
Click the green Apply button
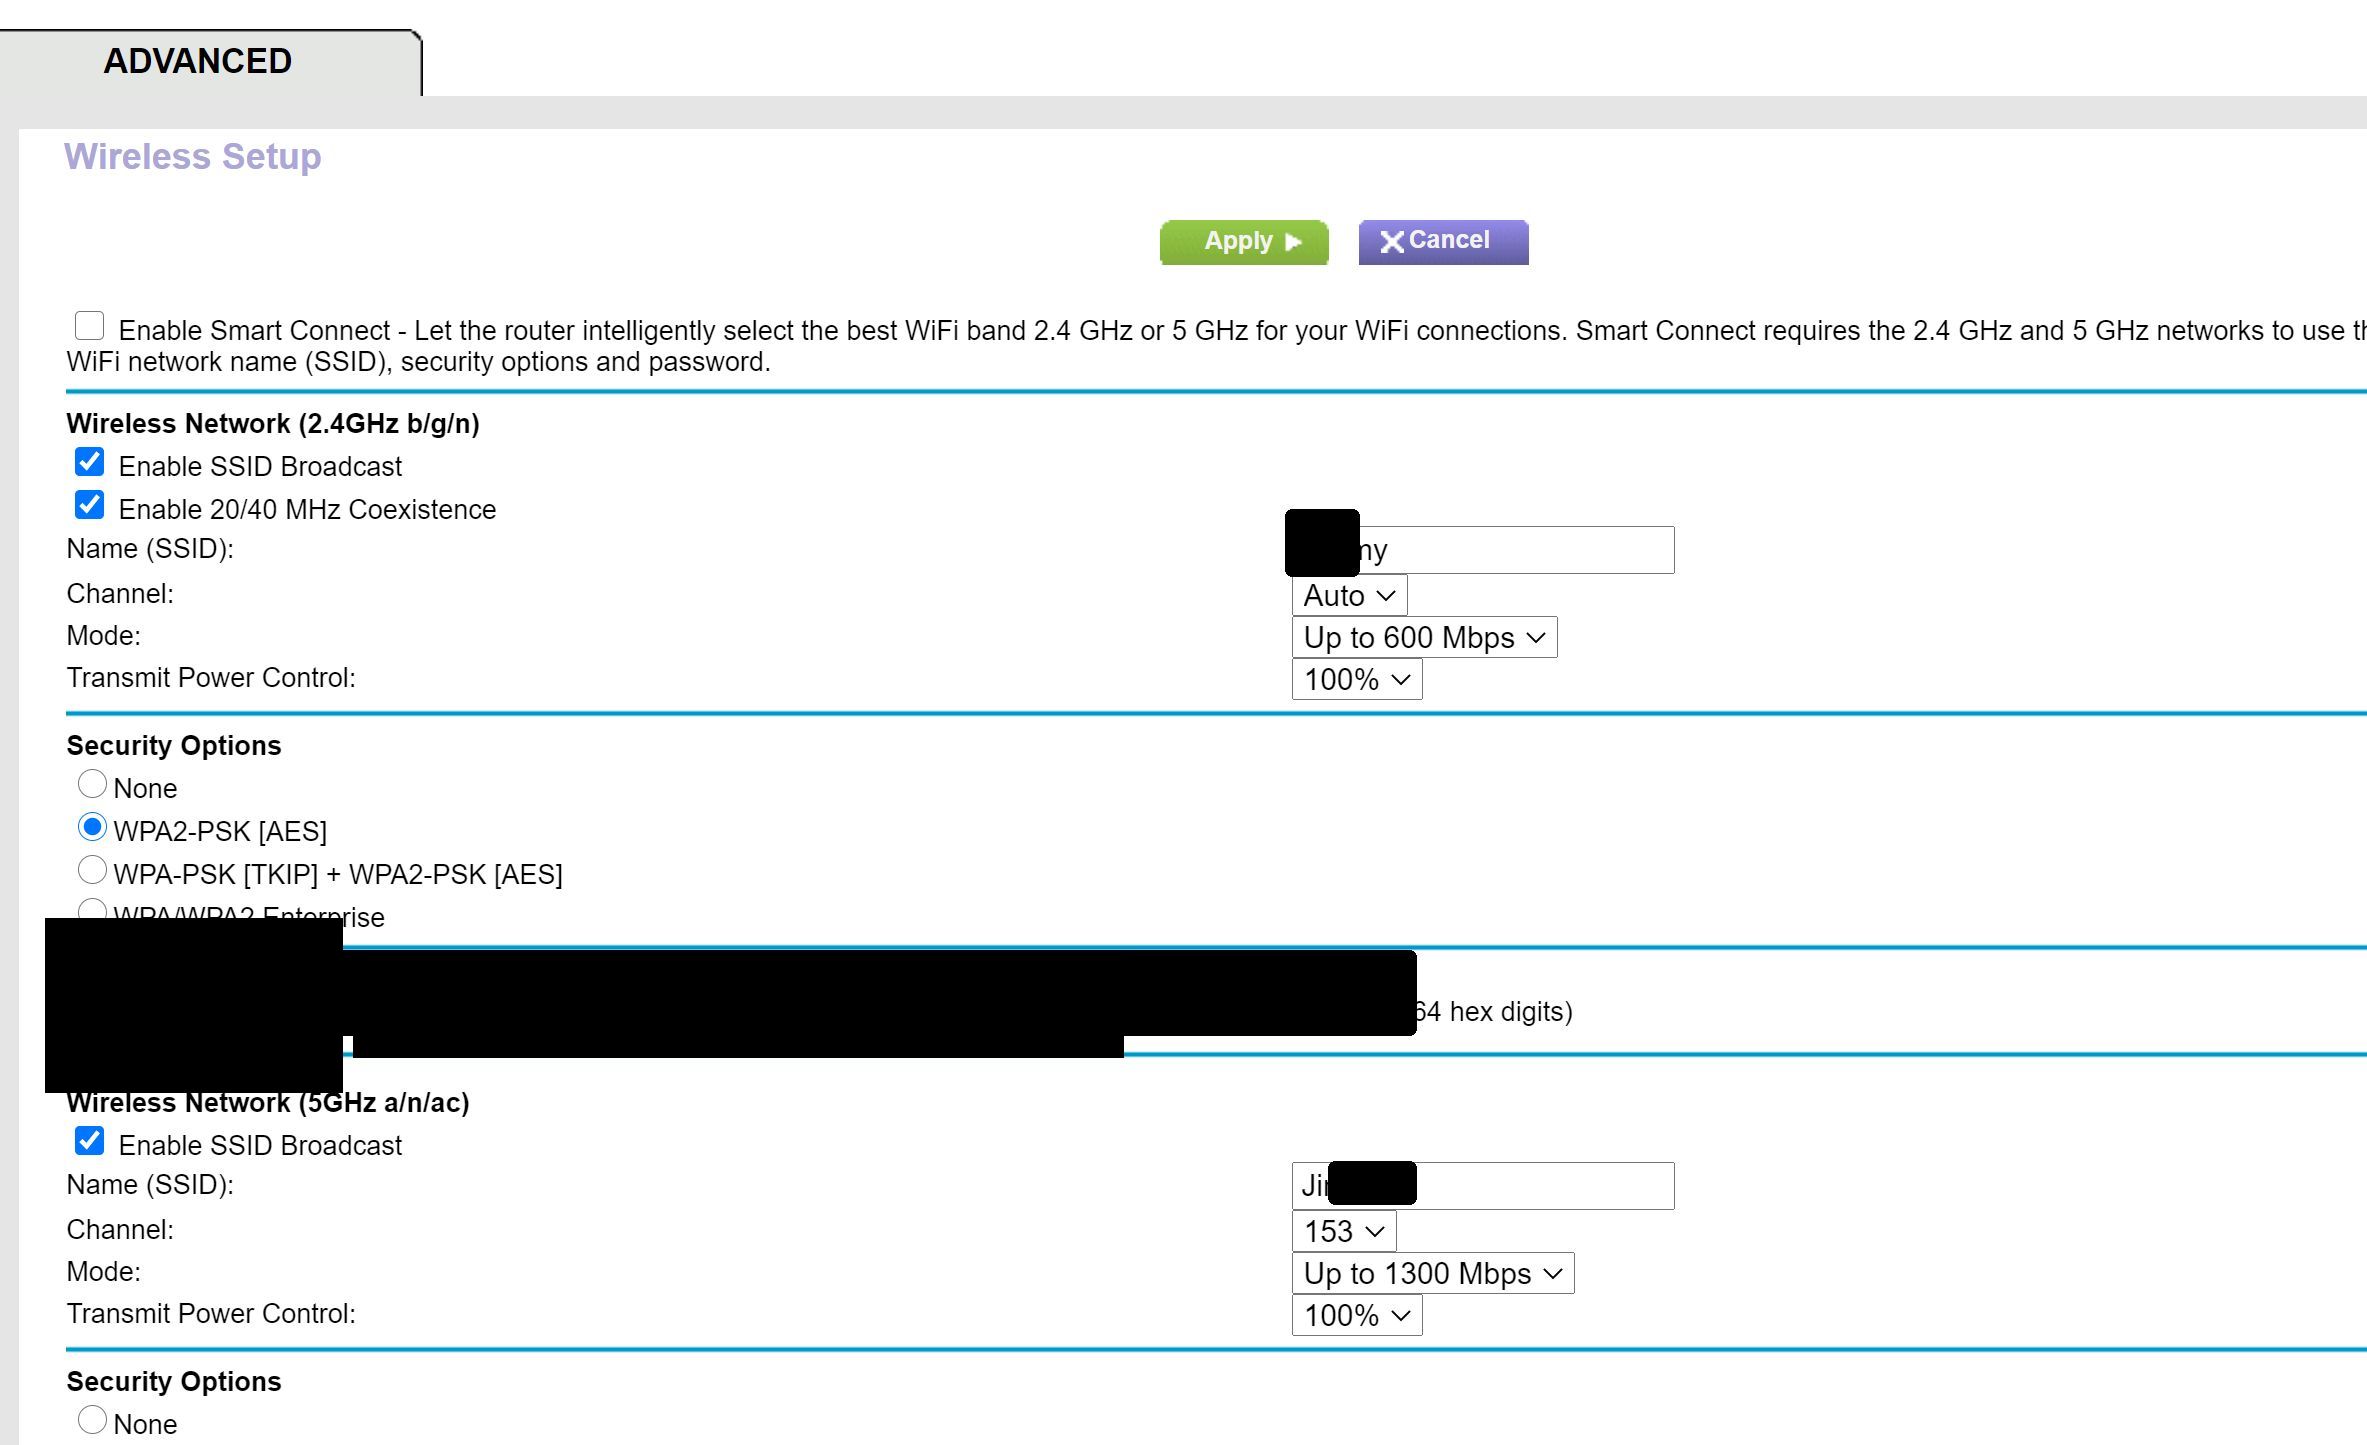coord(1243,242)
